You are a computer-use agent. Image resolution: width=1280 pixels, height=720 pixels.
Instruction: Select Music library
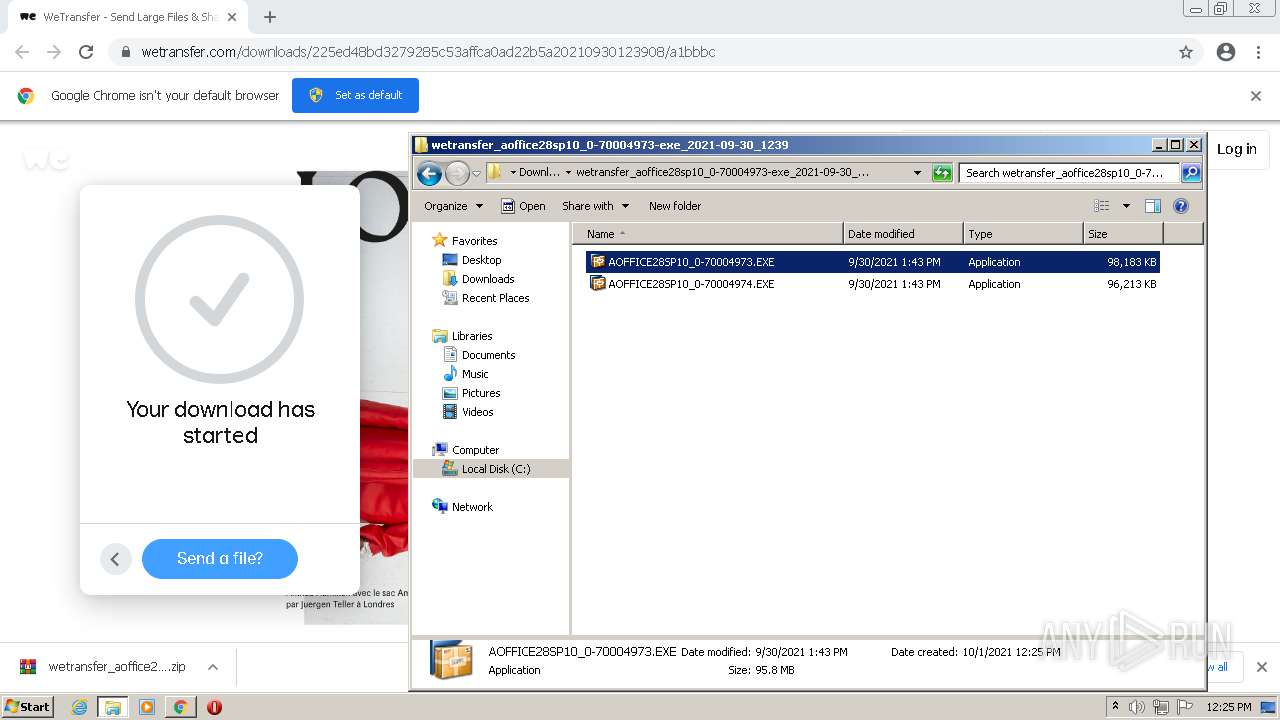click(475, 374)
